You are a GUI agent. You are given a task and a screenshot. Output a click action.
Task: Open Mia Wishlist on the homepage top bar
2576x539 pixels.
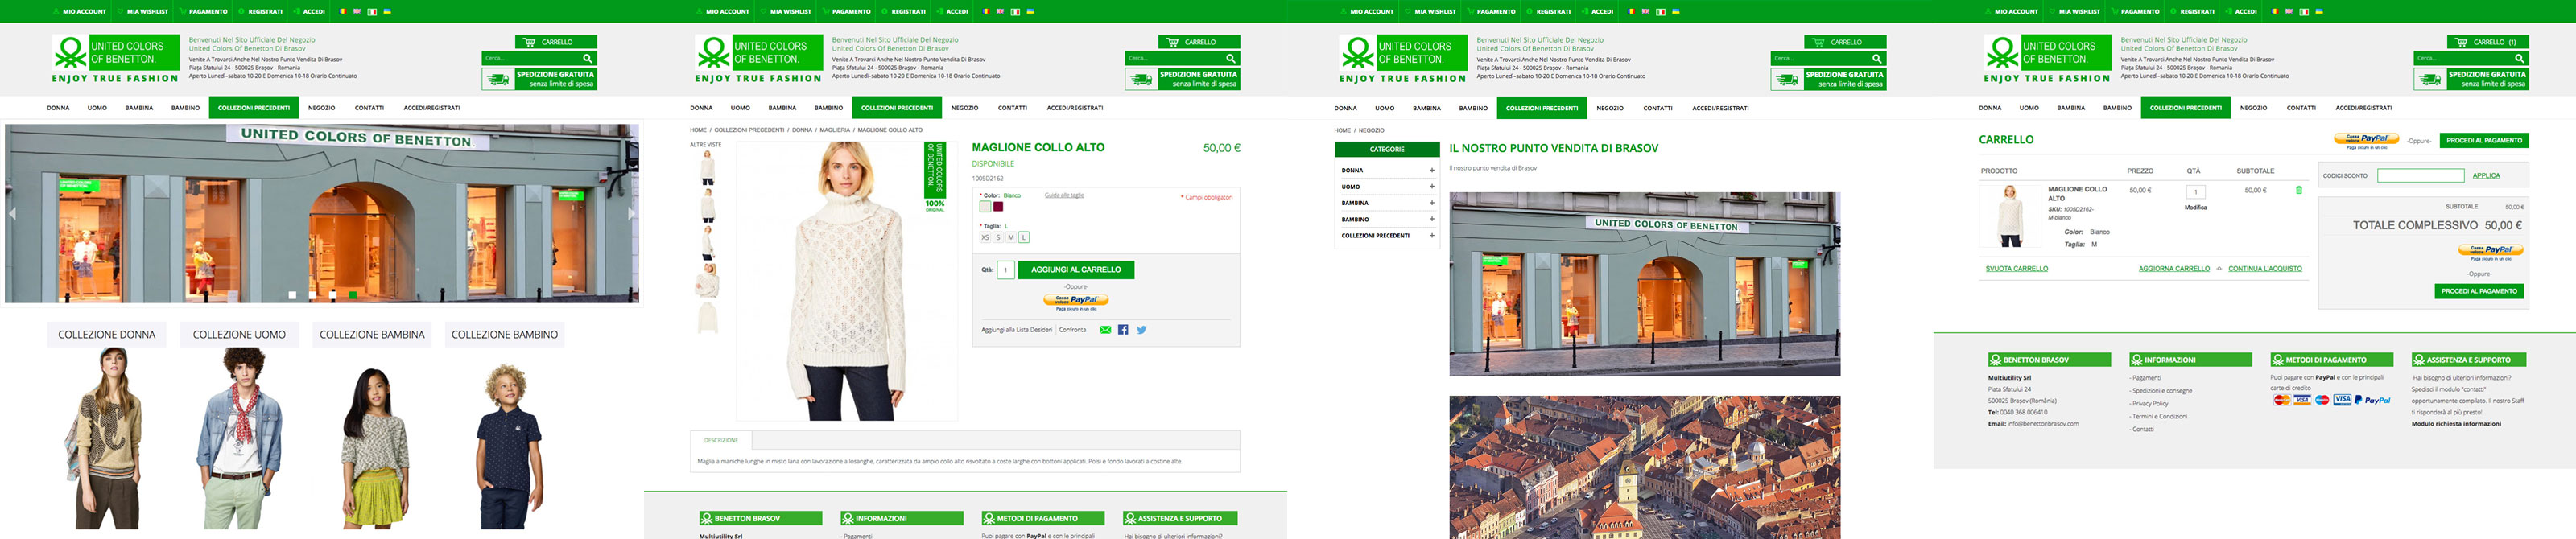click(145, 12)
